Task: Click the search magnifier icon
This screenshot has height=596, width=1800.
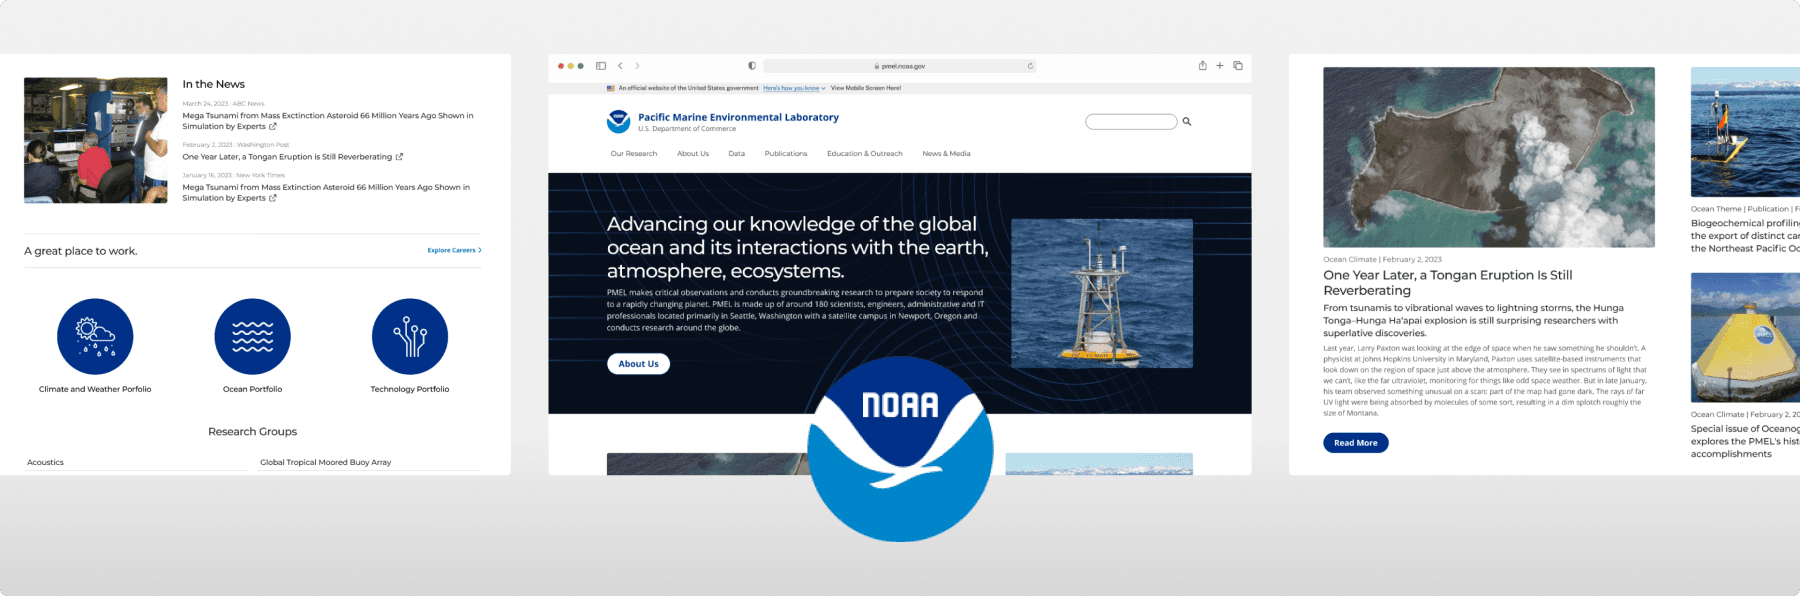Action: (x=1187, y=122)
